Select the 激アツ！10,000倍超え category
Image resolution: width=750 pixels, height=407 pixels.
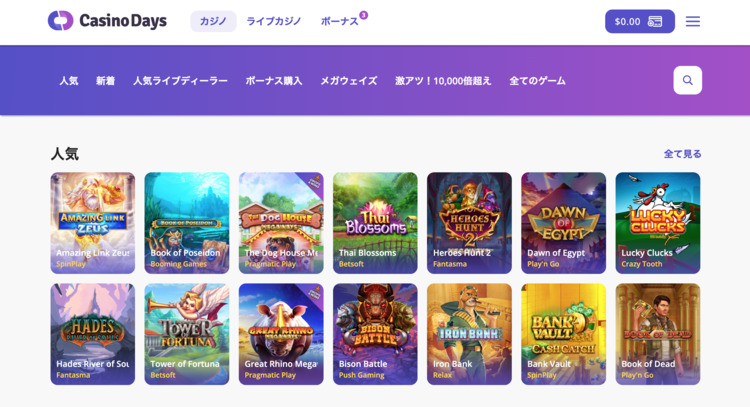click(x=443, y=81)
